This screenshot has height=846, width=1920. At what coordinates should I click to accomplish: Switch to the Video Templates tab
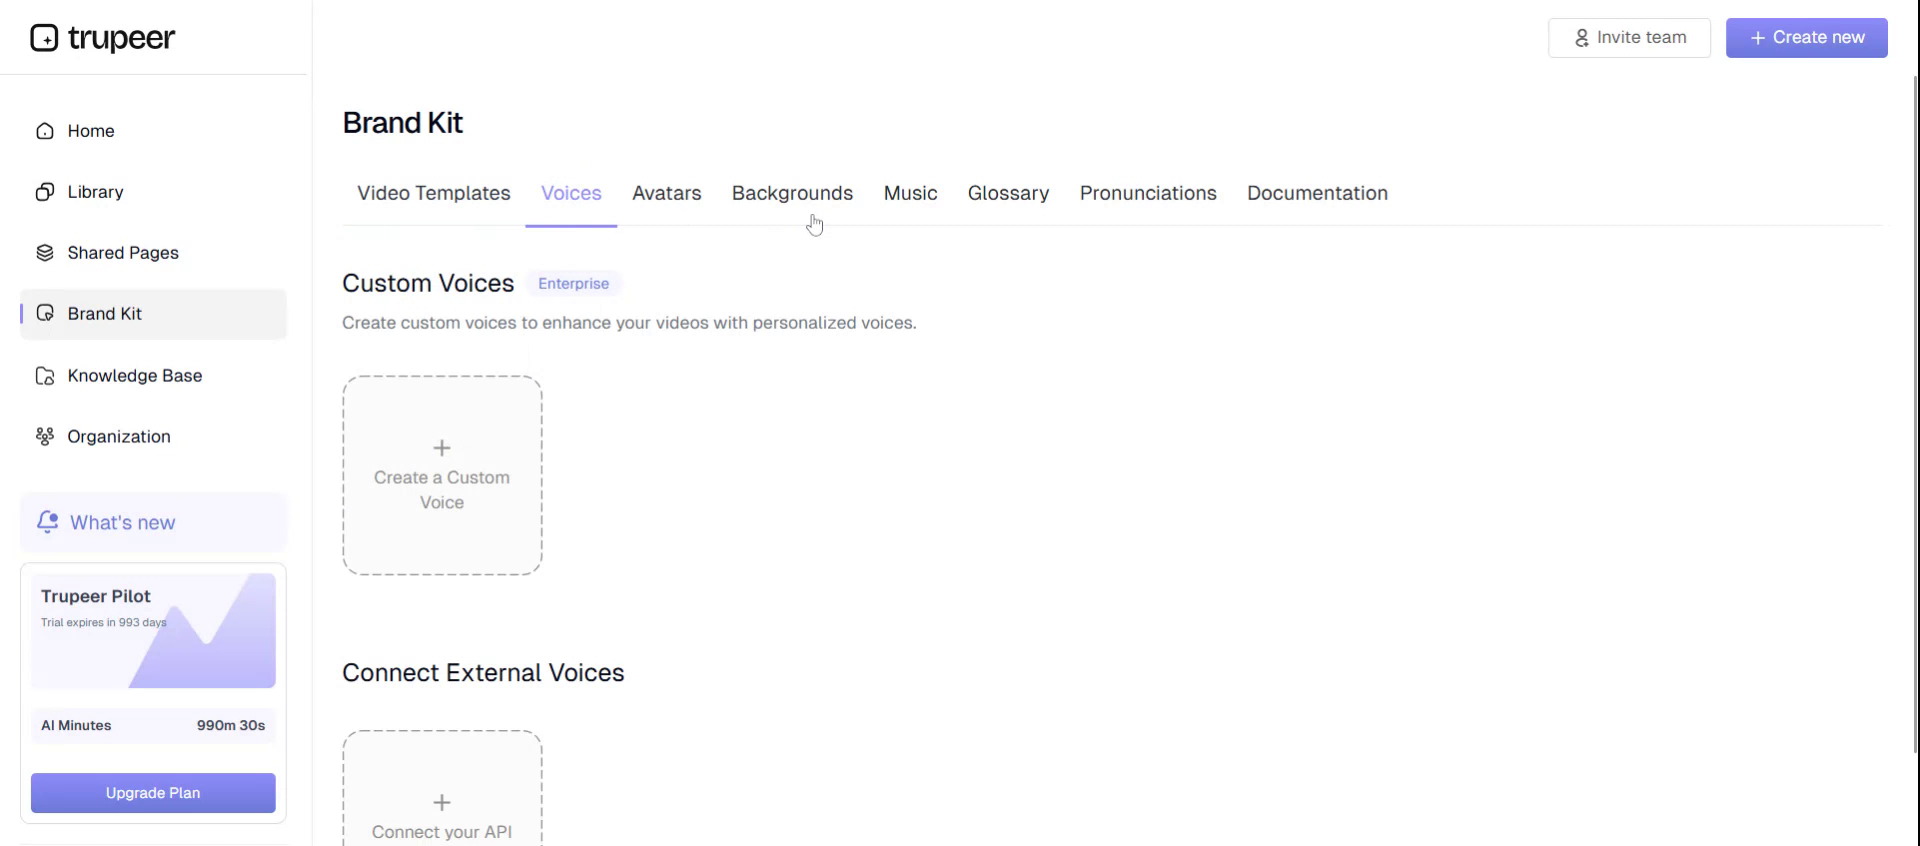pyautogui.click(x=434, y=193)
